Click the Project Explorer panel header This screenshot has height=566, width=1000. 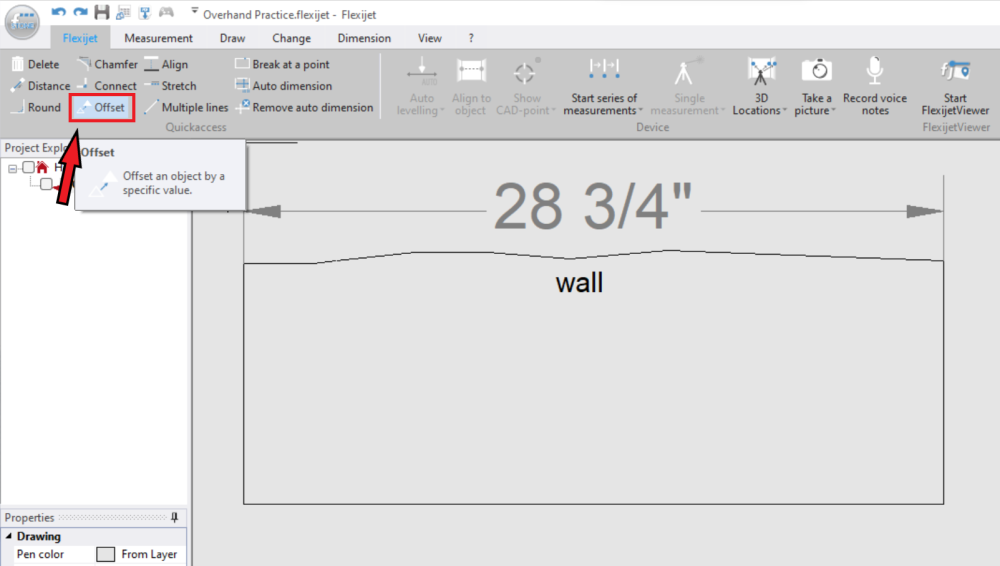pyautogui.click(x=36, y=148)
